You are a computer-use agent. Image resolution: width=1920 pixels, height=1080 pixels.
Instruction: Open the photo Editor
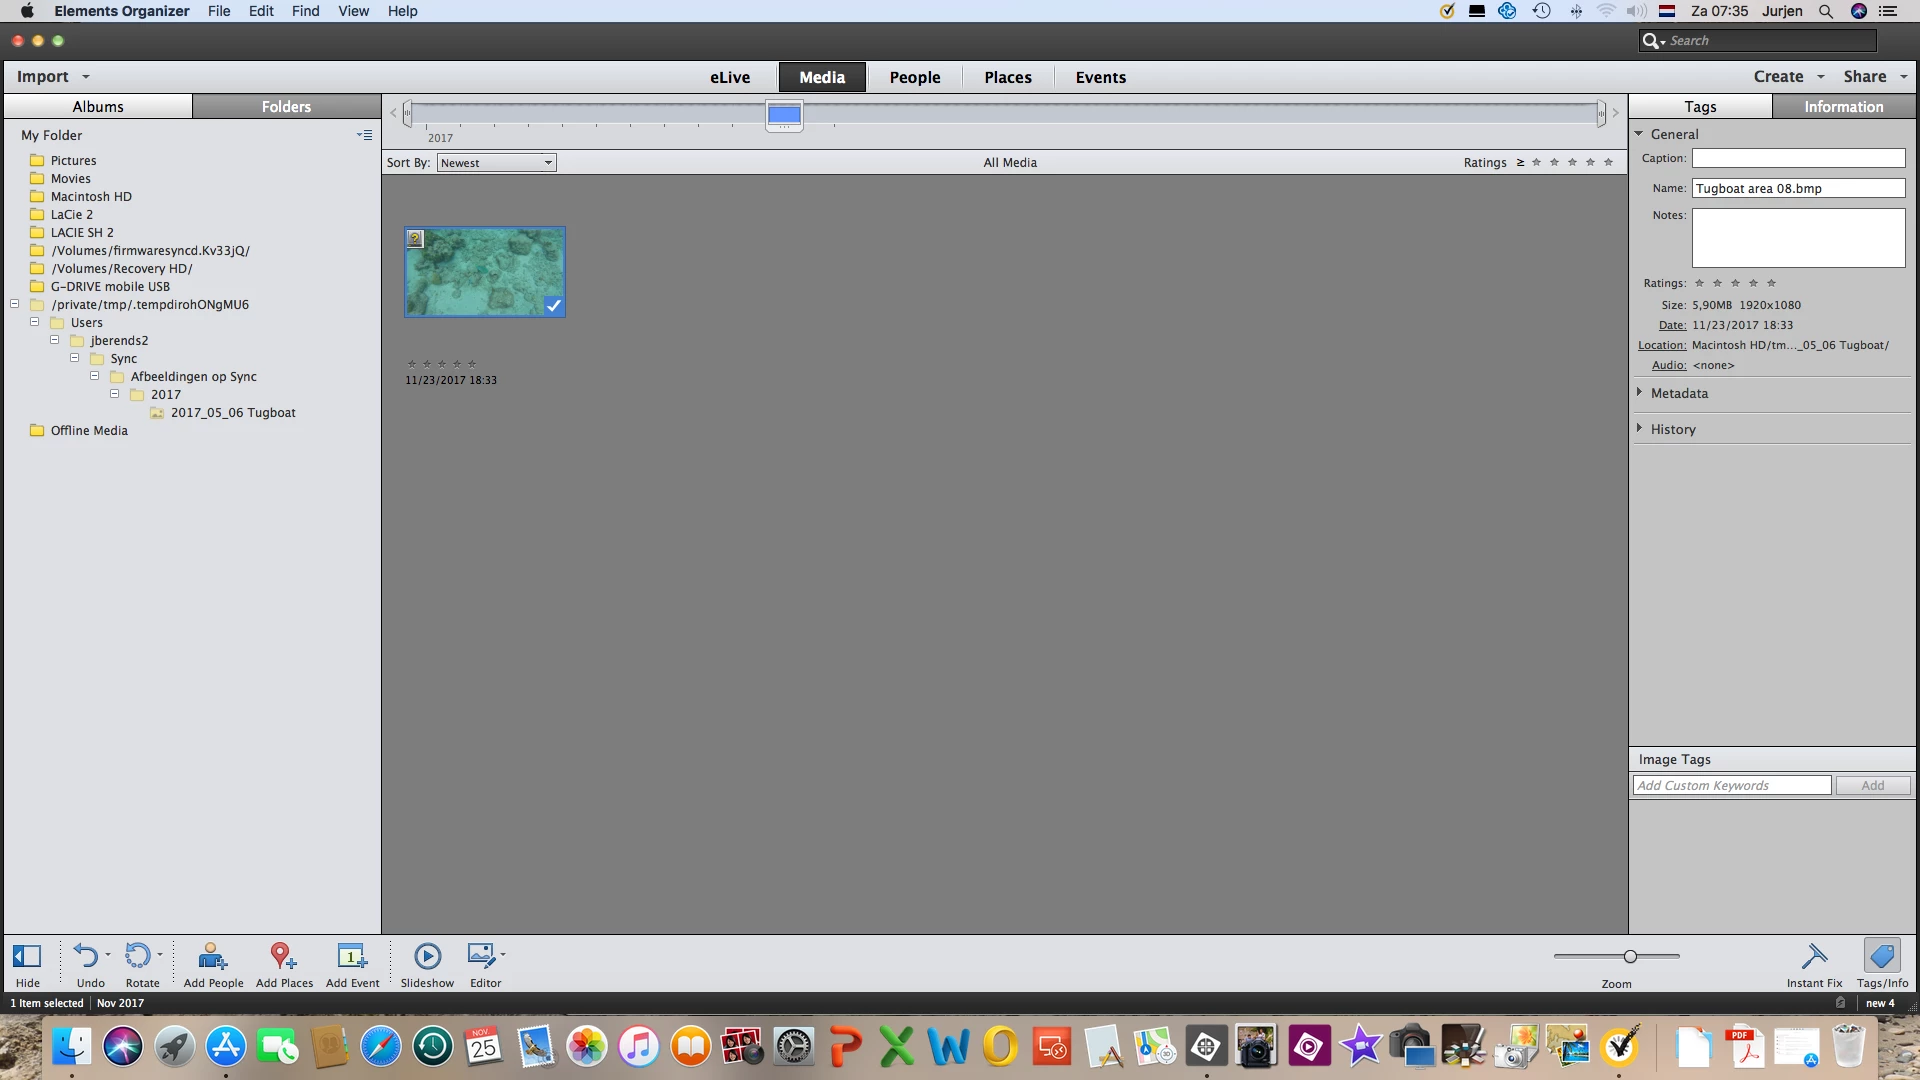[x=482, y=957]
